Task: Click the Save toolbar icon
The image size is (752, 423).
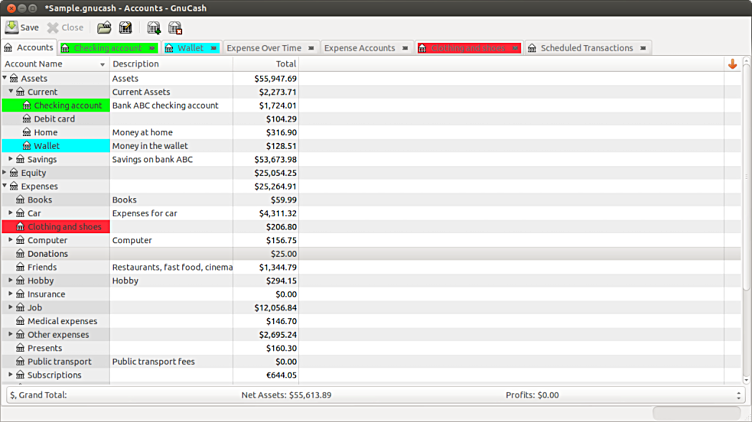Action: click(22, 27)
